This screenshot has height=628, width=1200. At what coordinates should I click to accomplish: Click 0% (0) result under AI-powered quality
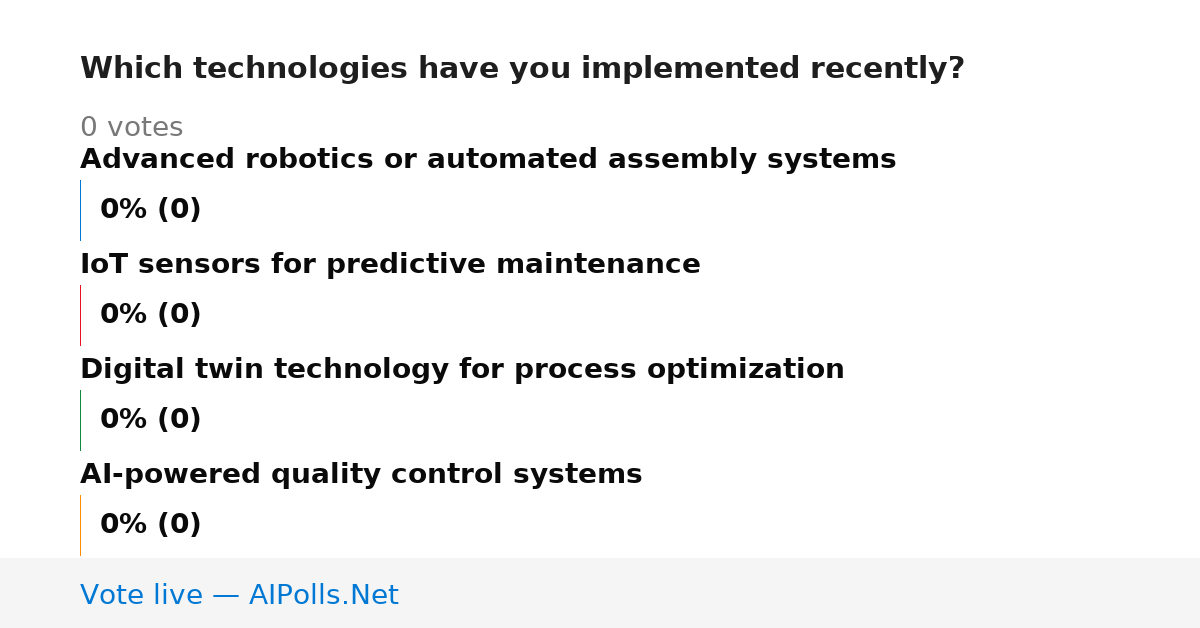[150, 525]
